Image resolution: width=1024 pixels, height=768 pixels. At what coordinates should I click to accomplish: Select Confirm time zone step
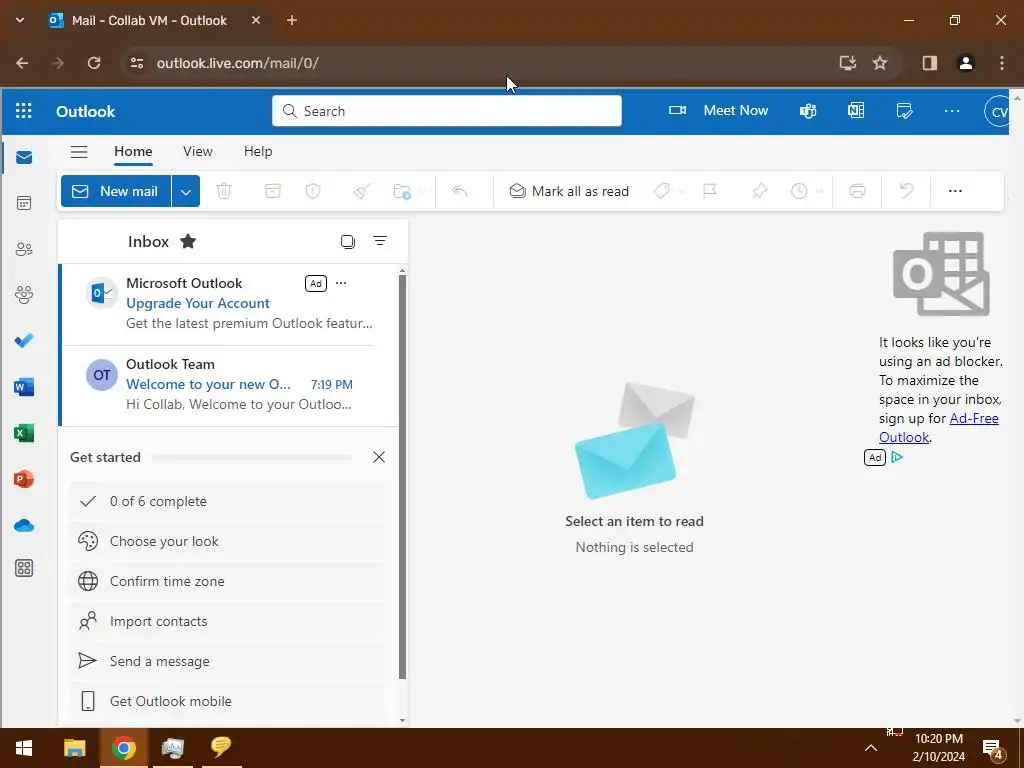click(227, 581)
